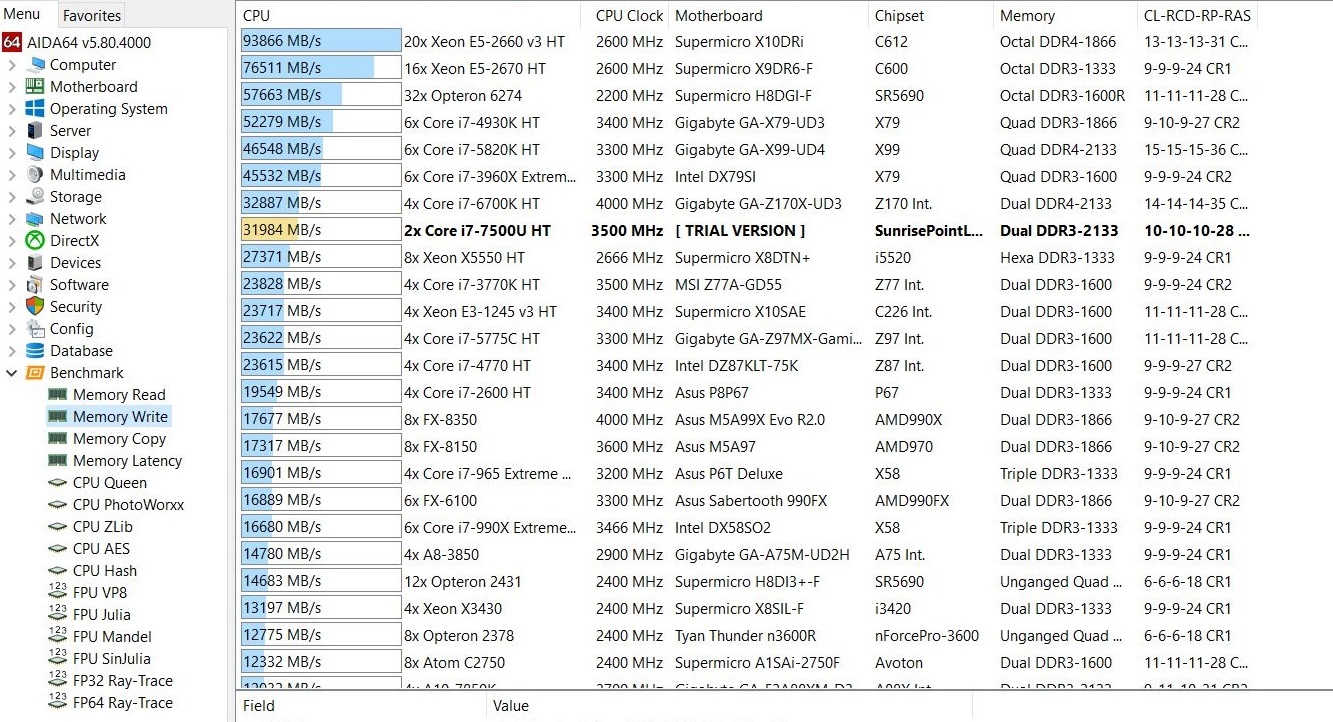The height and width of the screenshot is (722, 1333).
Task: Click the Config tree icon
Action: (x=35, y=329)
